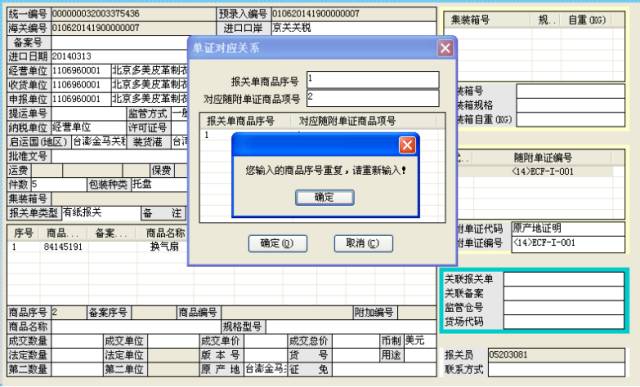The image size is (640, 387).
Task: Click the 联系方式 field
Action: [556, 369]
